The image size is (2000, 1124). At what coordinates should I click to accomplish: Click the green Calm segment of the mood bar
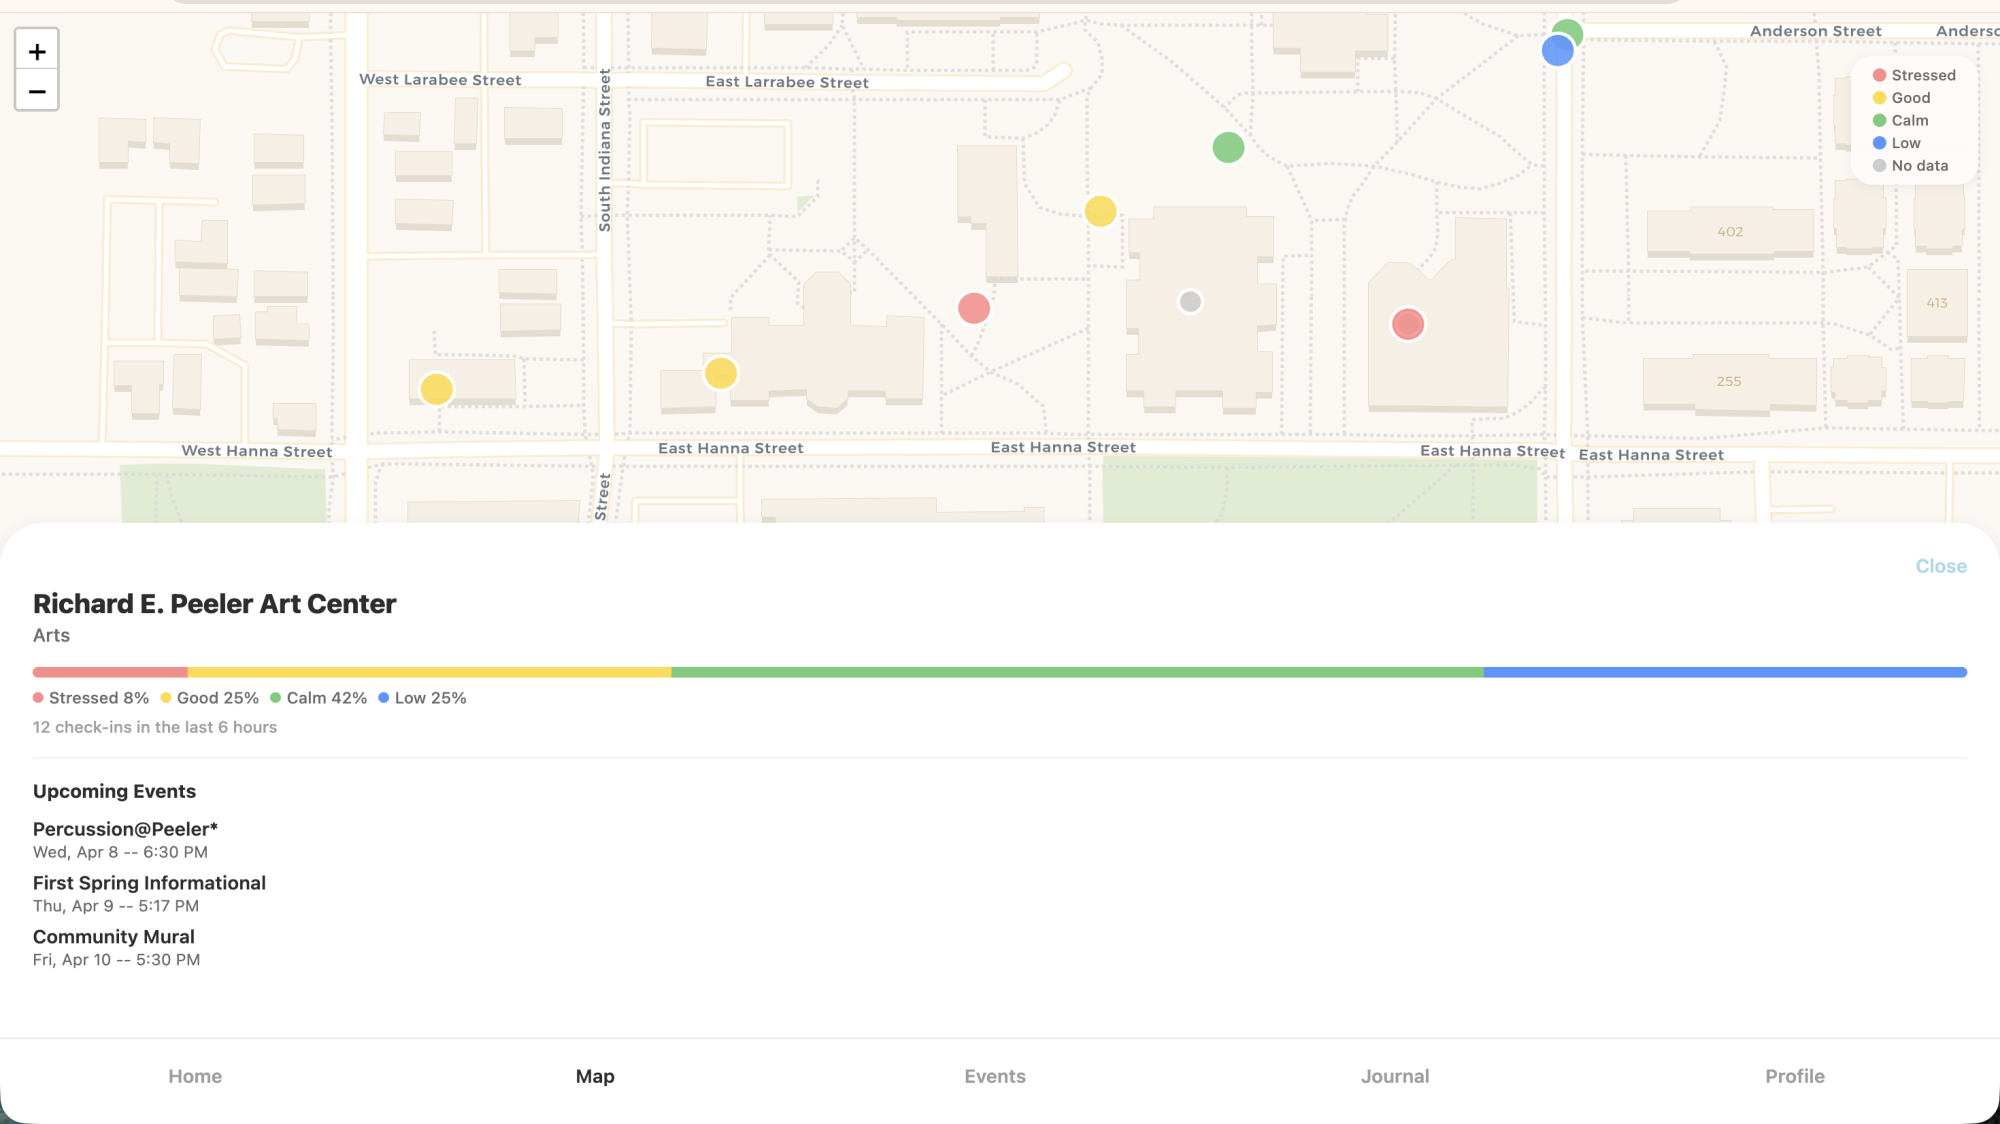point(1077,672)
